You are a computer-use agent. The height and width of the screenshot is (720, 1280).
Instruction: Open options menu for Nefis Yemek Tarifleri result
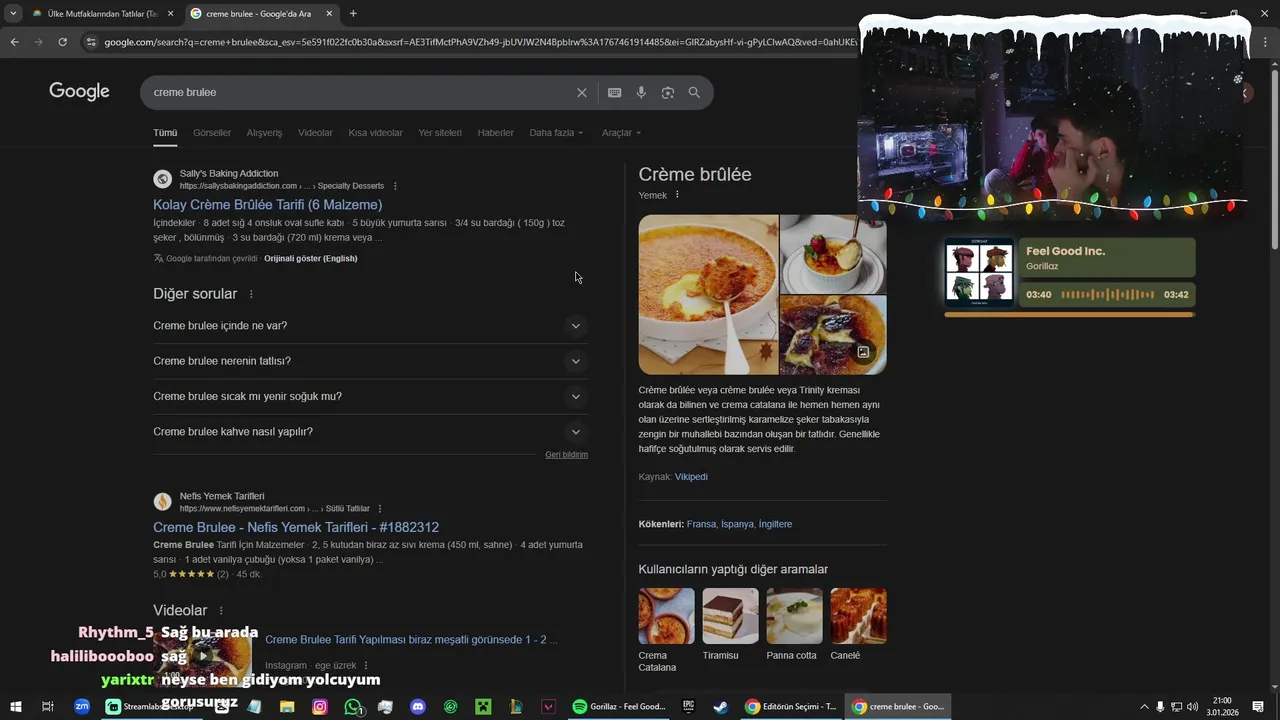[x=380, y=509]
